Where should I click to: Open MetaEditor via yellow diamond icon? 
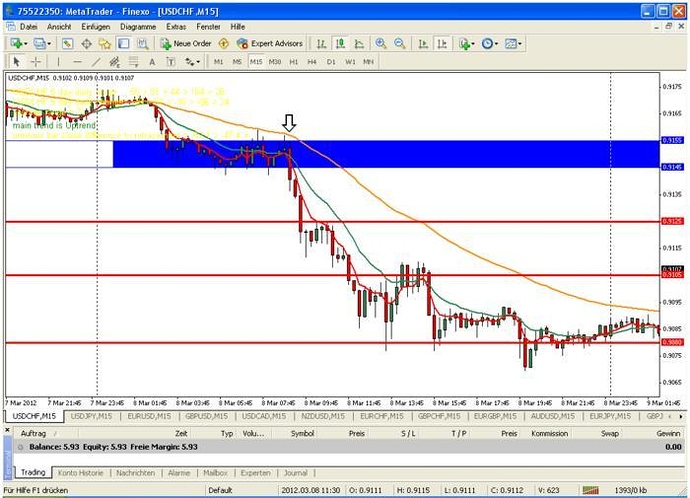tap(224, 44)
